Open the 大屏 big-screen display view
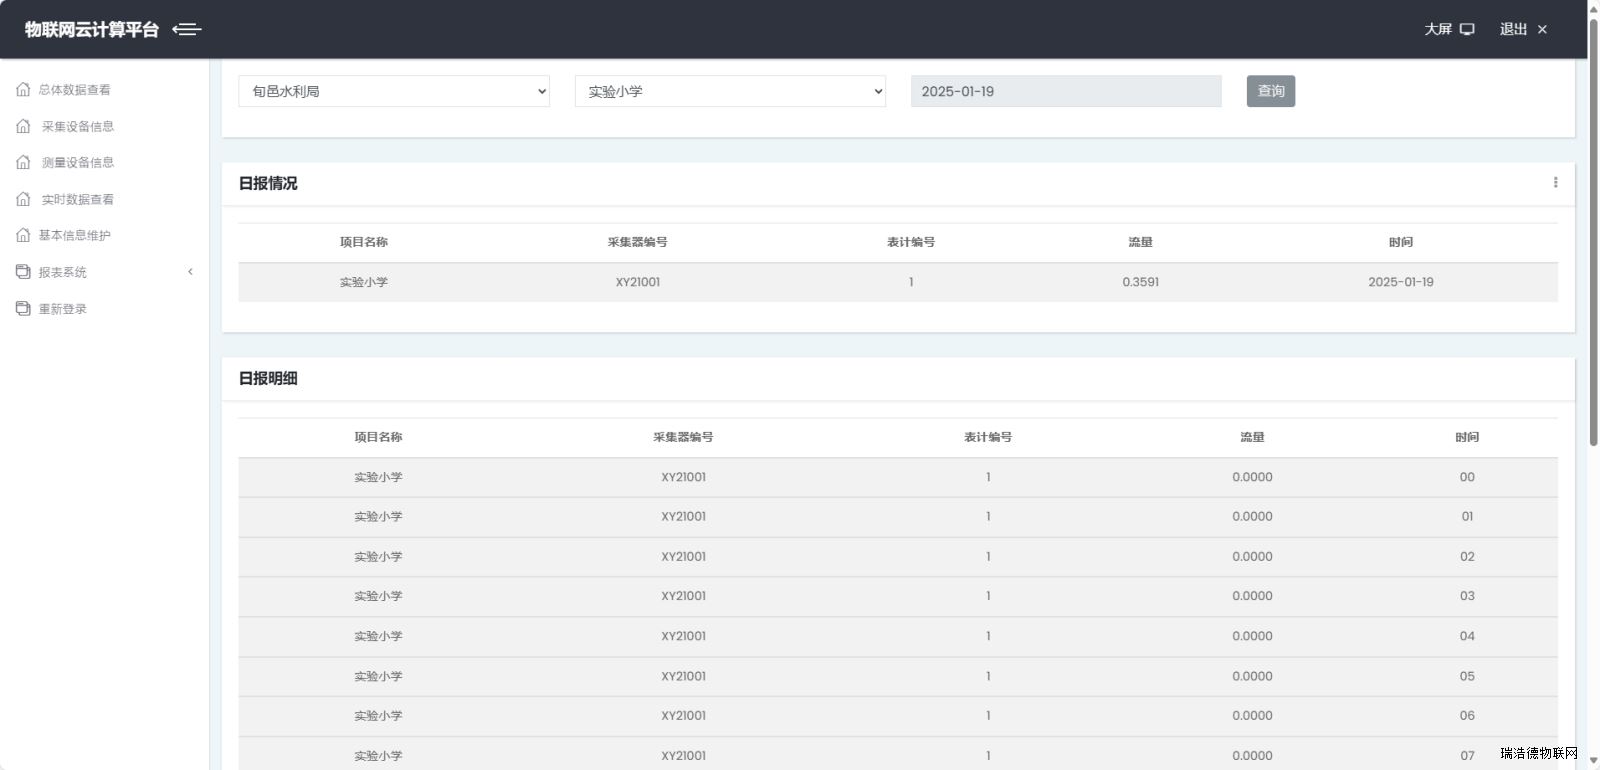The width and height of the screenshot is (1600, 770). coord(1448,29)
